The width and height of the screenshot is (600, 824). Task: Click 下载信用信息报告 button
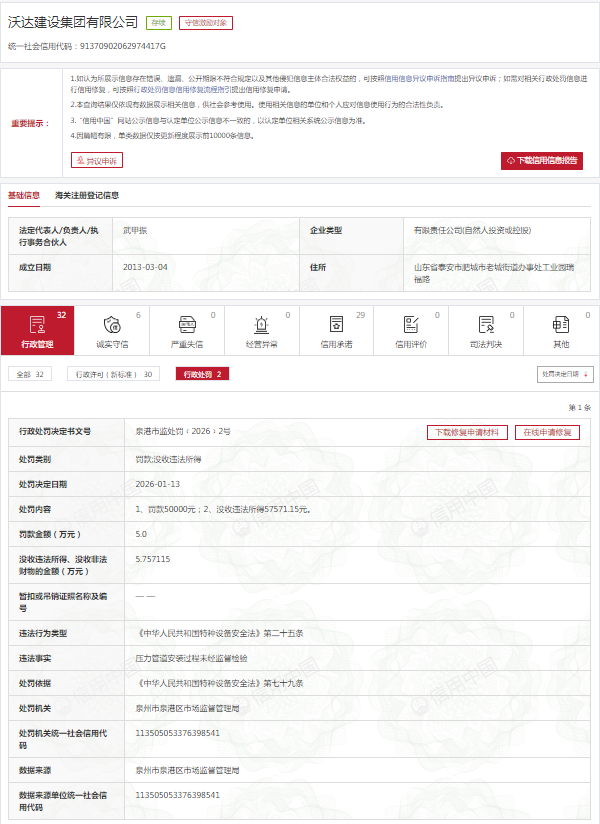coord(541,161)
